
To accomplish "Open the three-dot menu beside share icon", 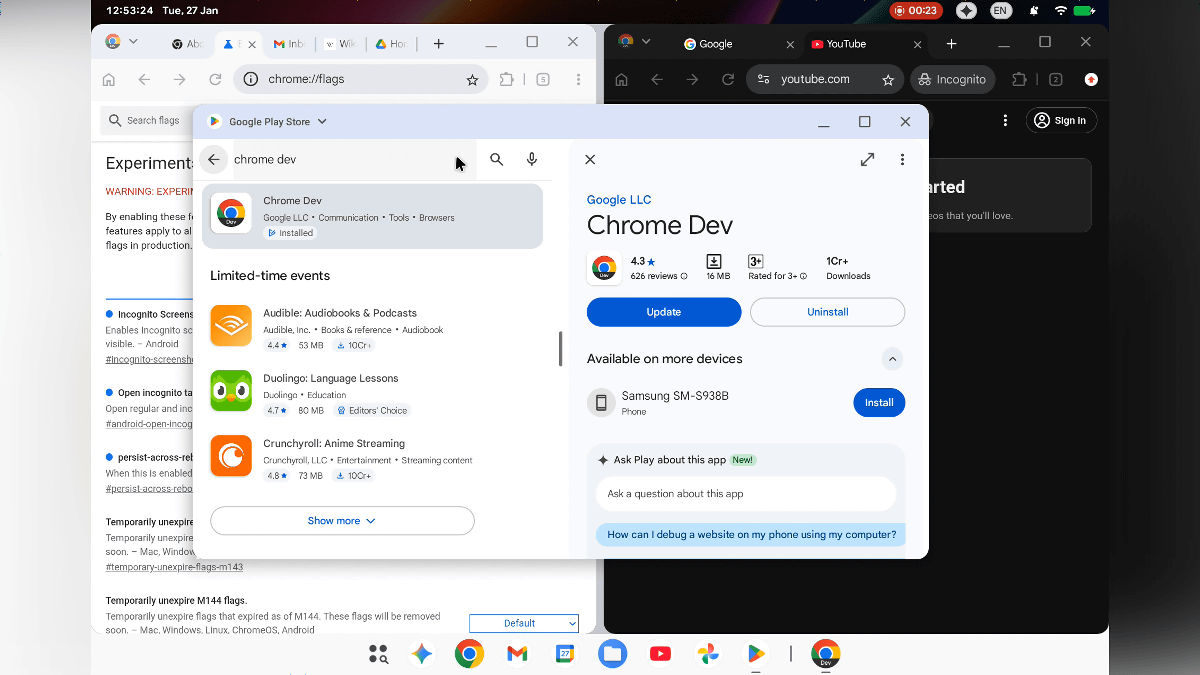I will [902, 159].
